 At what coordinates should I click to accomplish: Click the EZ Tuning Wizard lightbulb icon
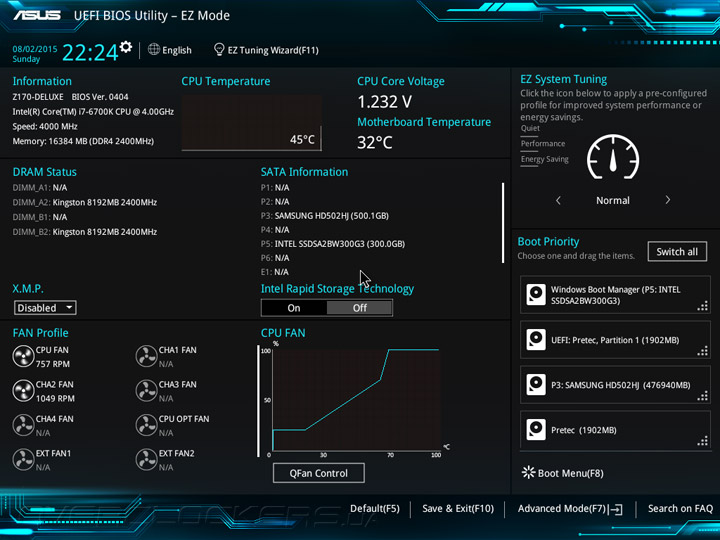[x=219, y=50]
